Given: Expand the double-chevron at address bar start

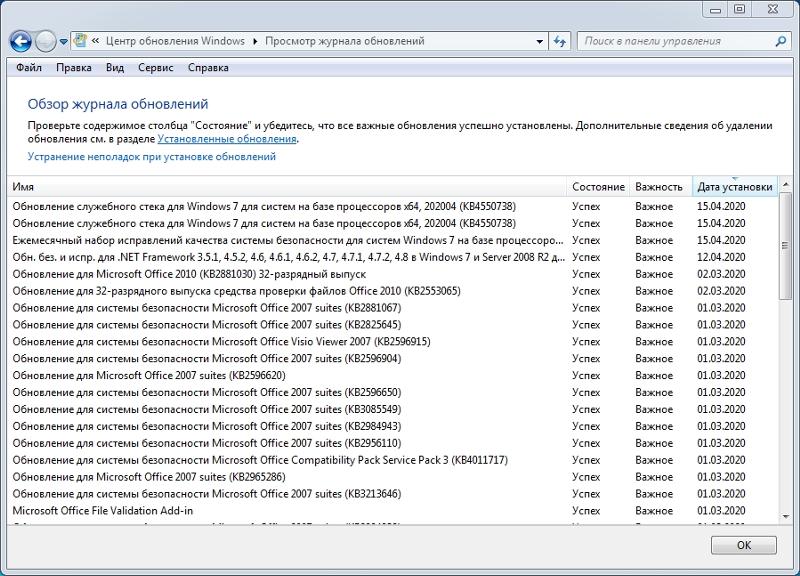Looking at the screenshot, I should tap(95, 41).
